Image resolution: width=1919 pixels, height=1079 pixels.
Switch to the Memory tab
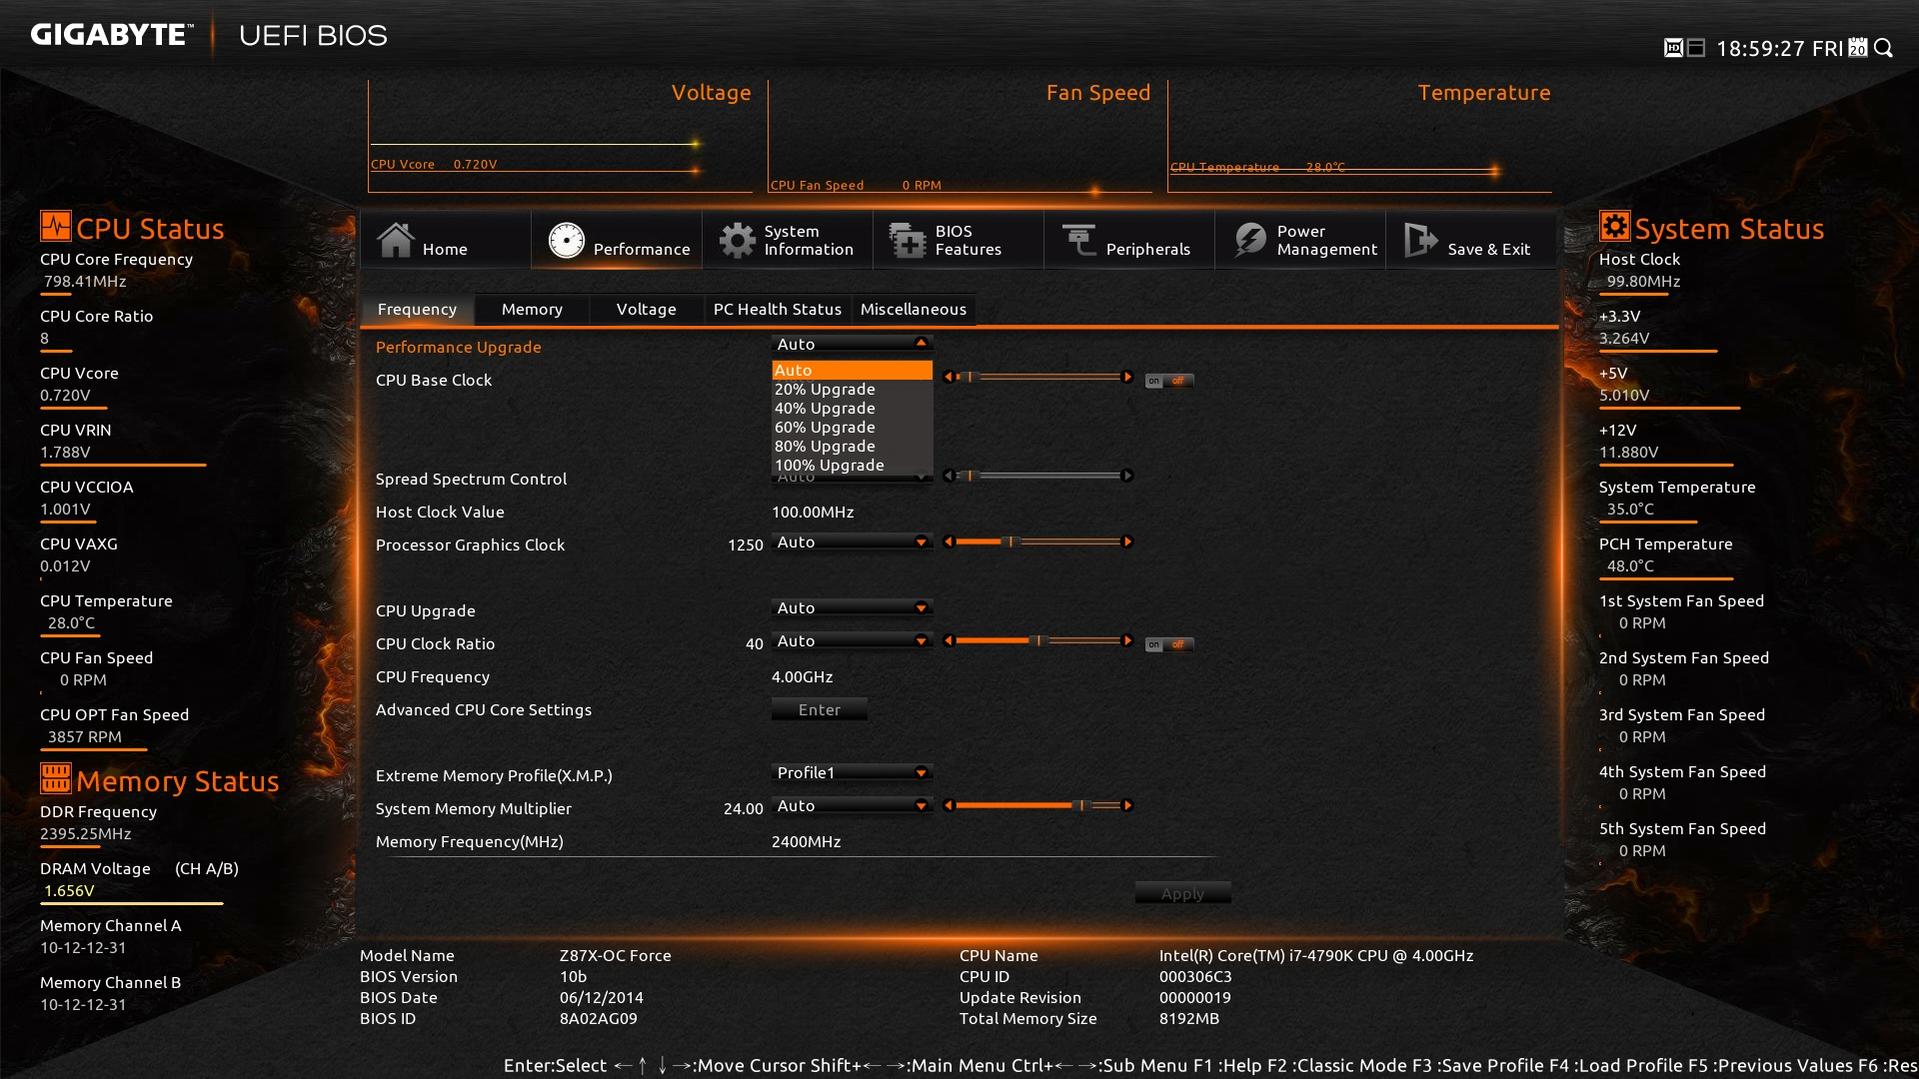pos(532,309)
